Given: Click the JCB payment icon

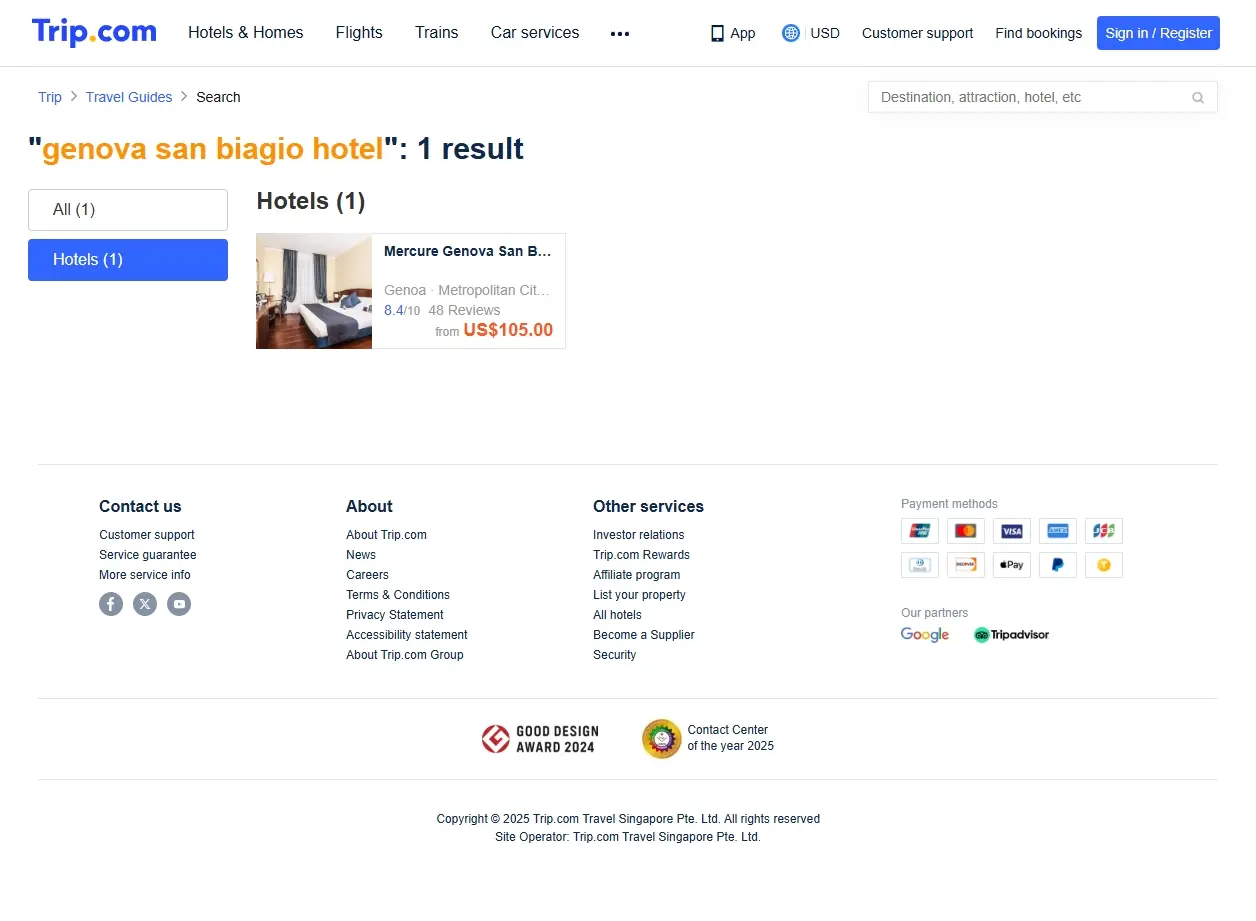Looking at the screenshot, I should pyautogui.click(x=1104, y=531).
